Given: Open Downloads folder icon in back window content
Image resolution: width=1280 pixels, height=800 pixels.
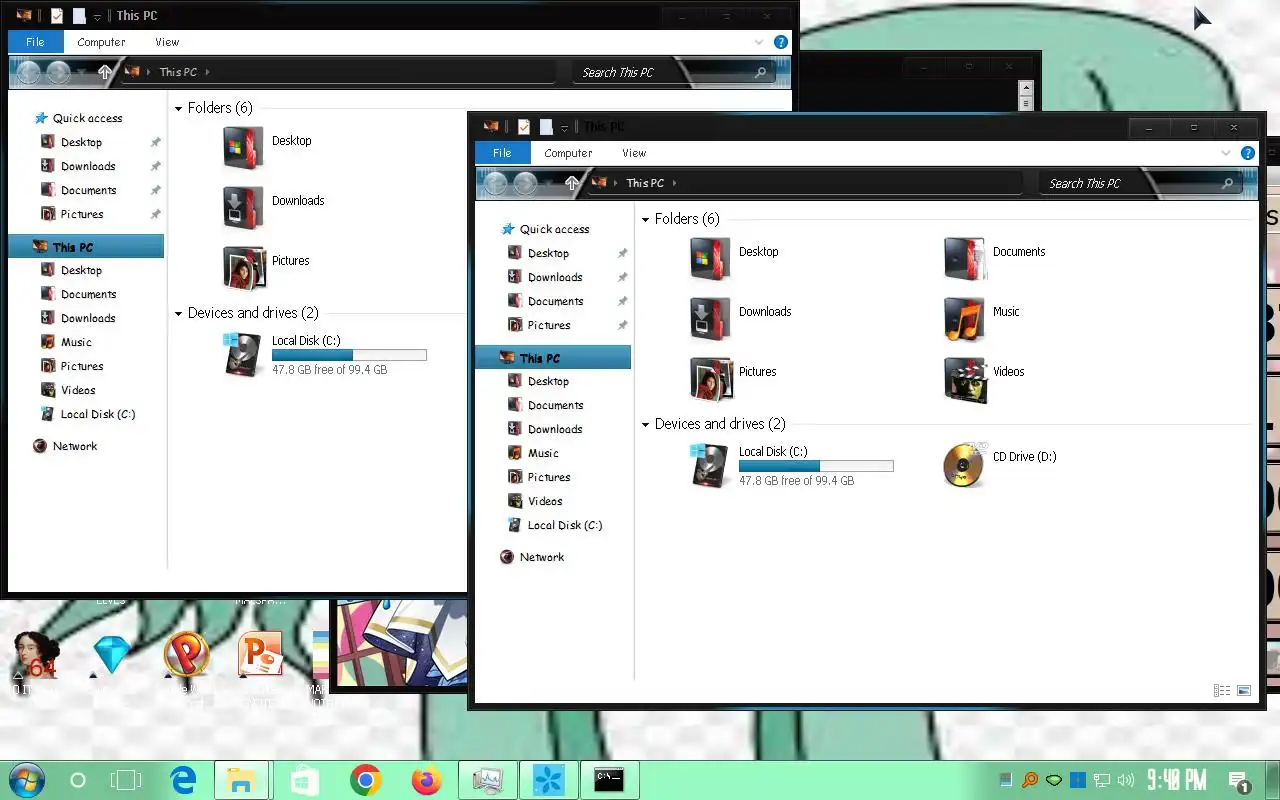Looking at the screenshot, I should pos(244,208).
